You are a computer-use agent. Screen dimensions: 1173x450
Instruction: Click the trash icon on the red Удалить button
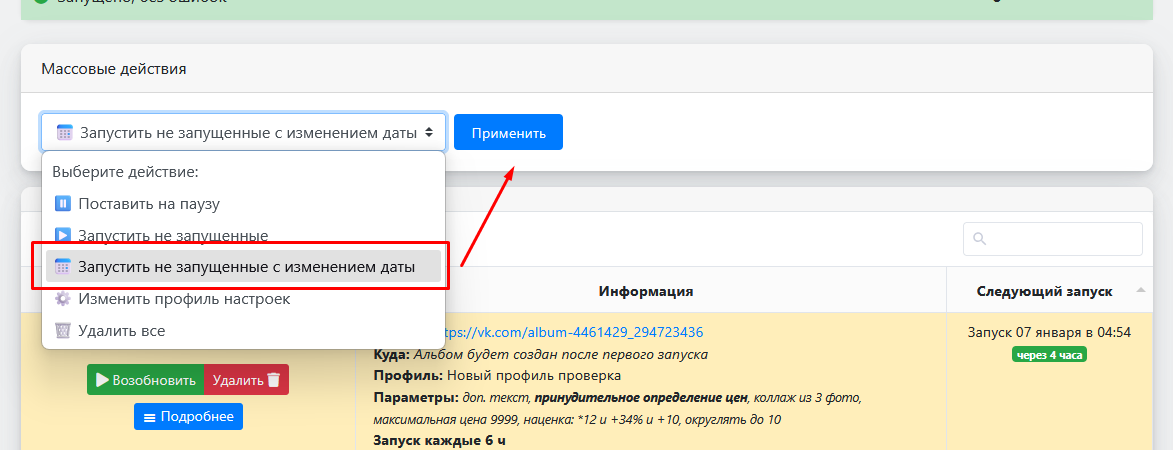tap(274, 380)
